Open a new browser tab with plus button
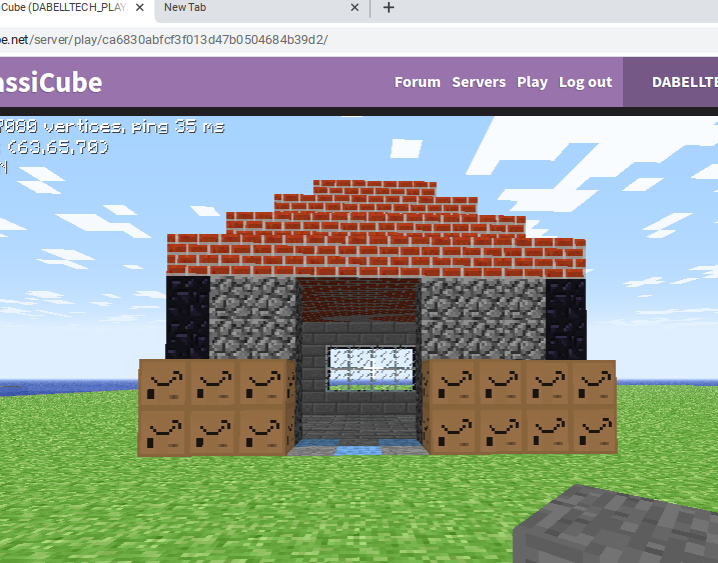The height and width of the screenshot is (563, 718). pyautogui.click(x=388, y=7)
